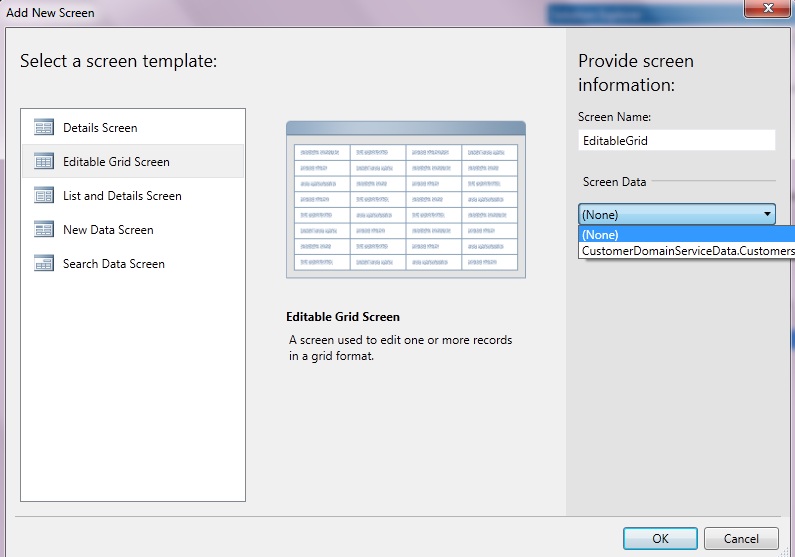Select the Editable Grid Screen label

coord(116,162)
